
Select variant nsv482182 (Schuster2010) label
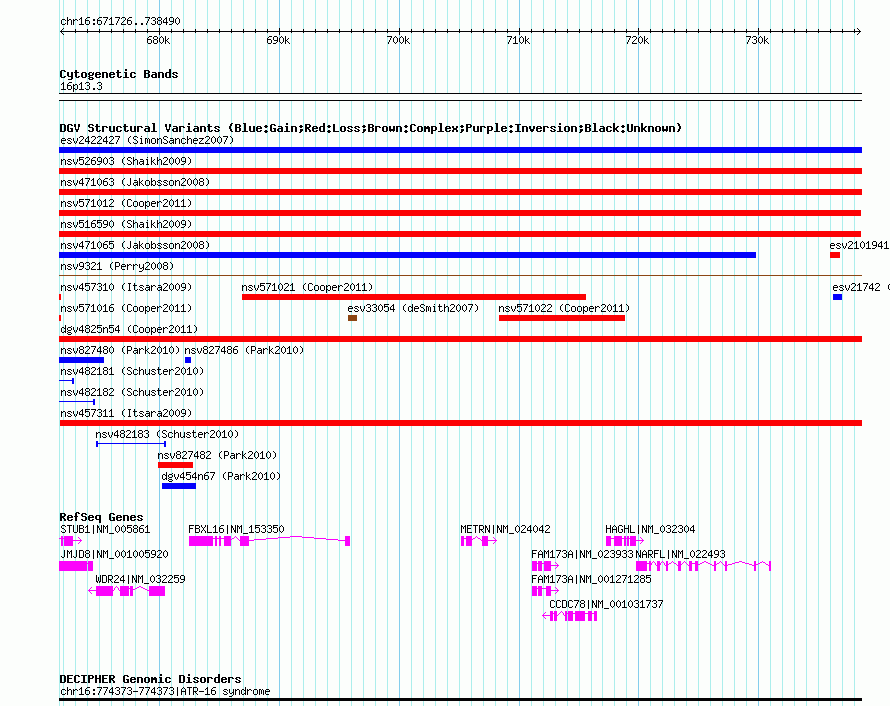[x=132, y=392]
